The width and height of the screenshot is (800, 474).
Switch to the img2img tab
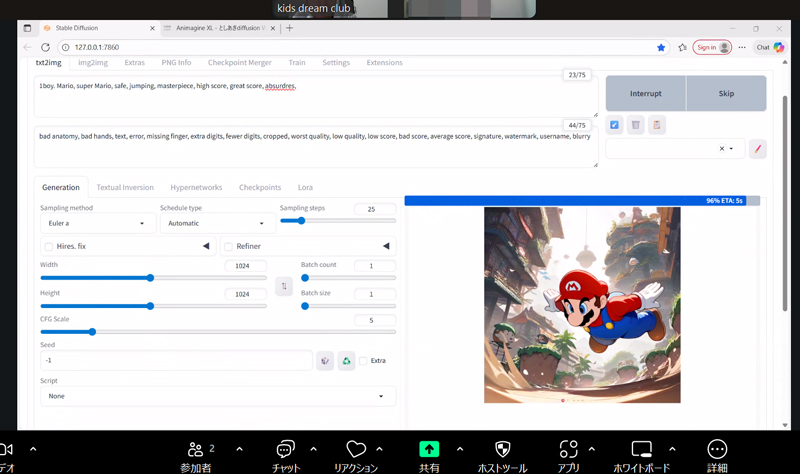(93, 62)
